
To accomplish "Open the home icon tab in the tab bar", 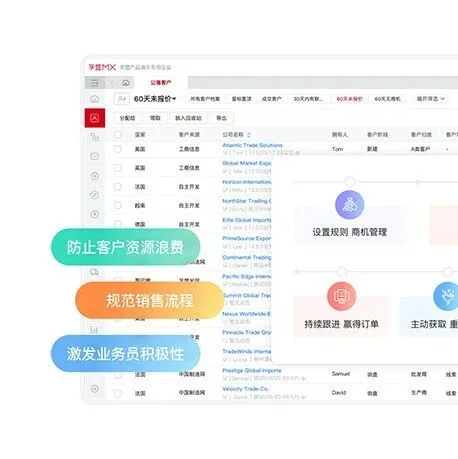I will pyautogui.click(x=125, y=82).
